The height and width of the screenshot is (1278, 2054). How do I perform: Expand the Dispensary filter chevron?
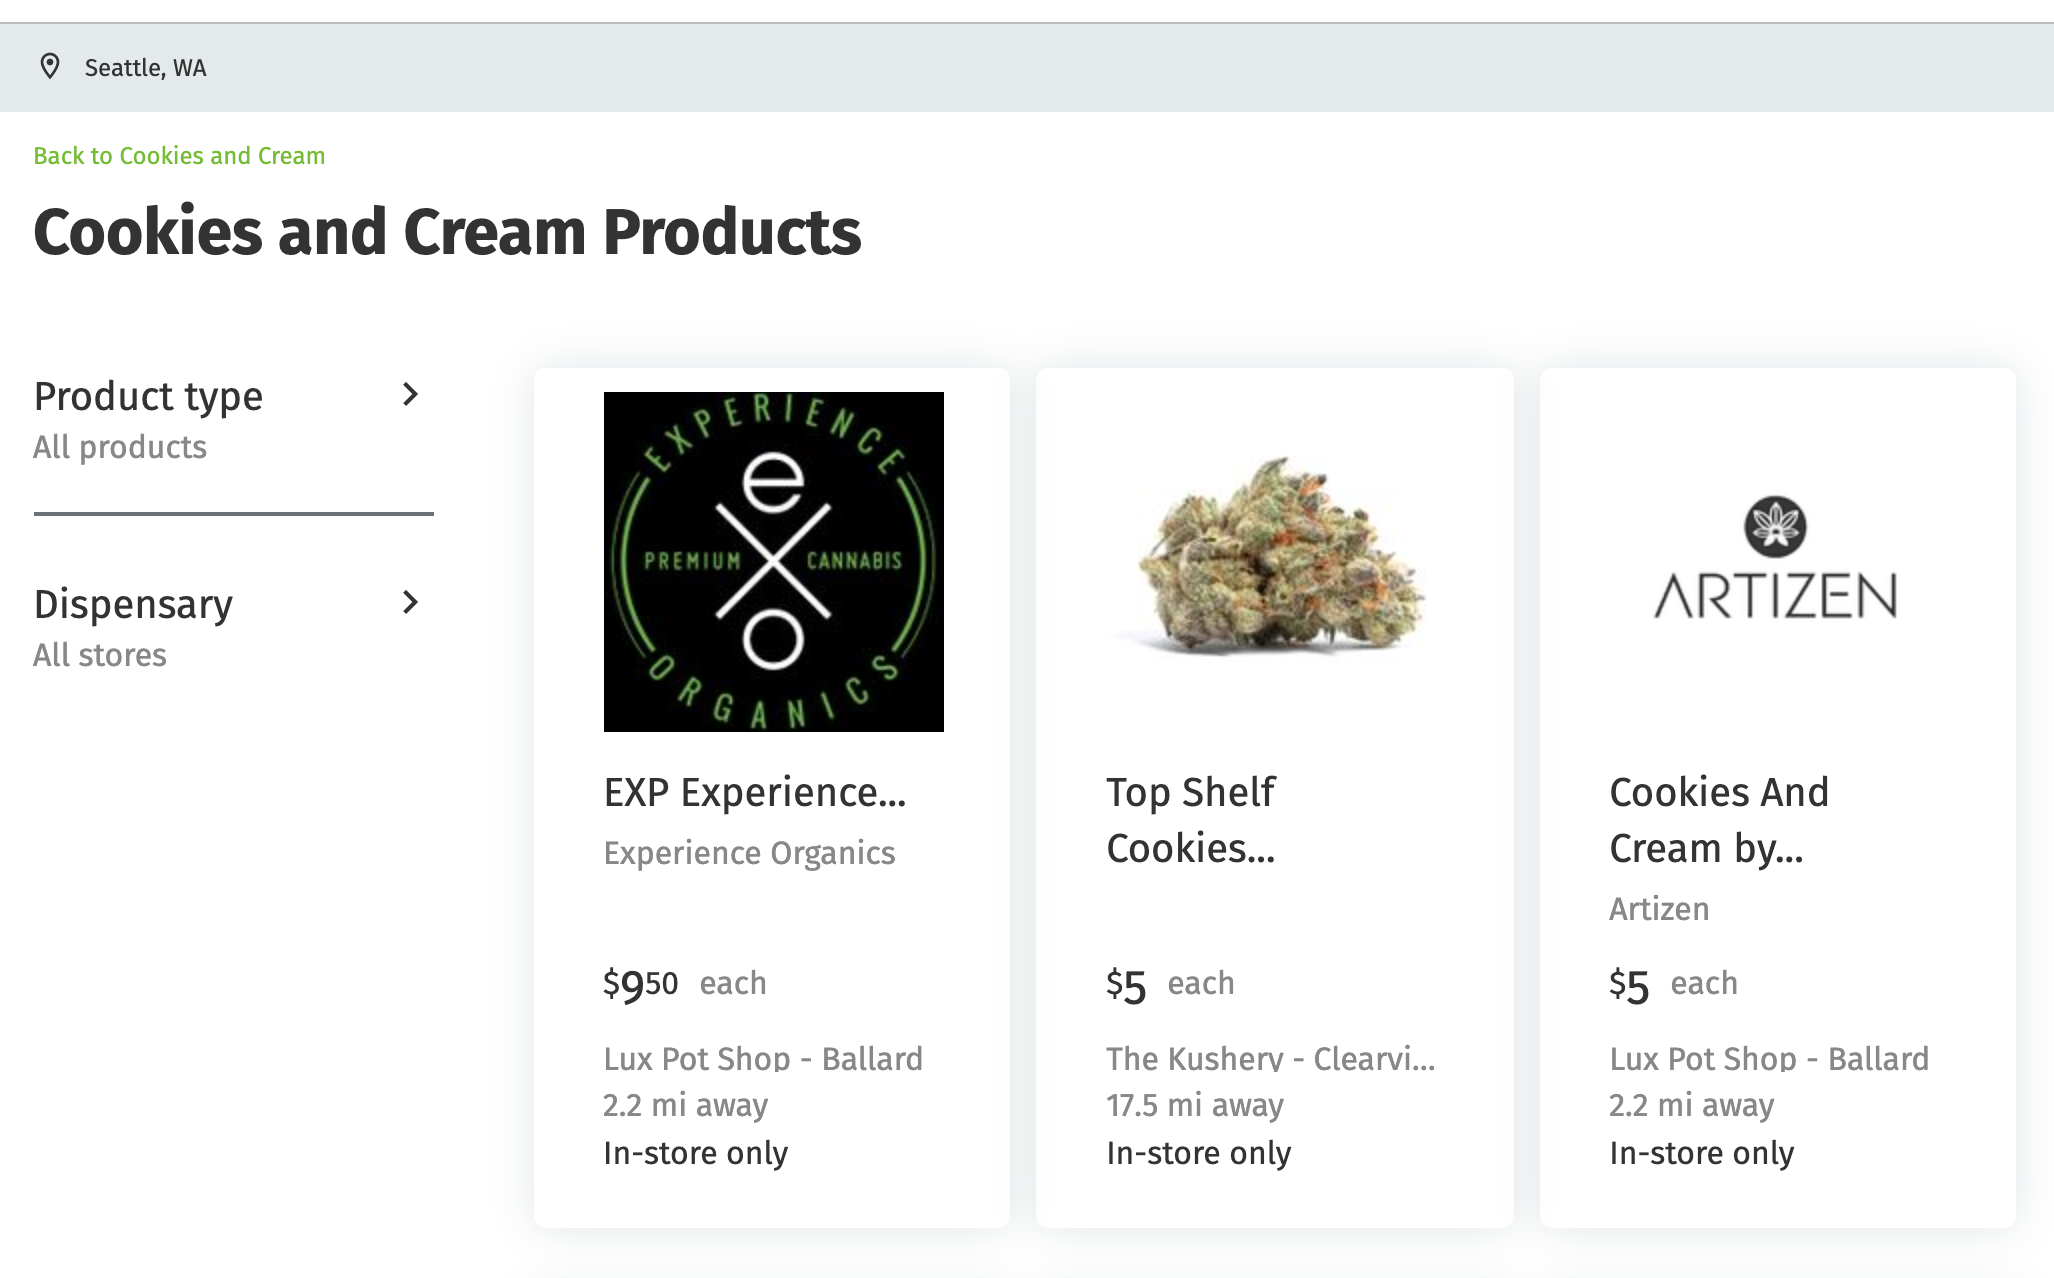click(410, 603)
